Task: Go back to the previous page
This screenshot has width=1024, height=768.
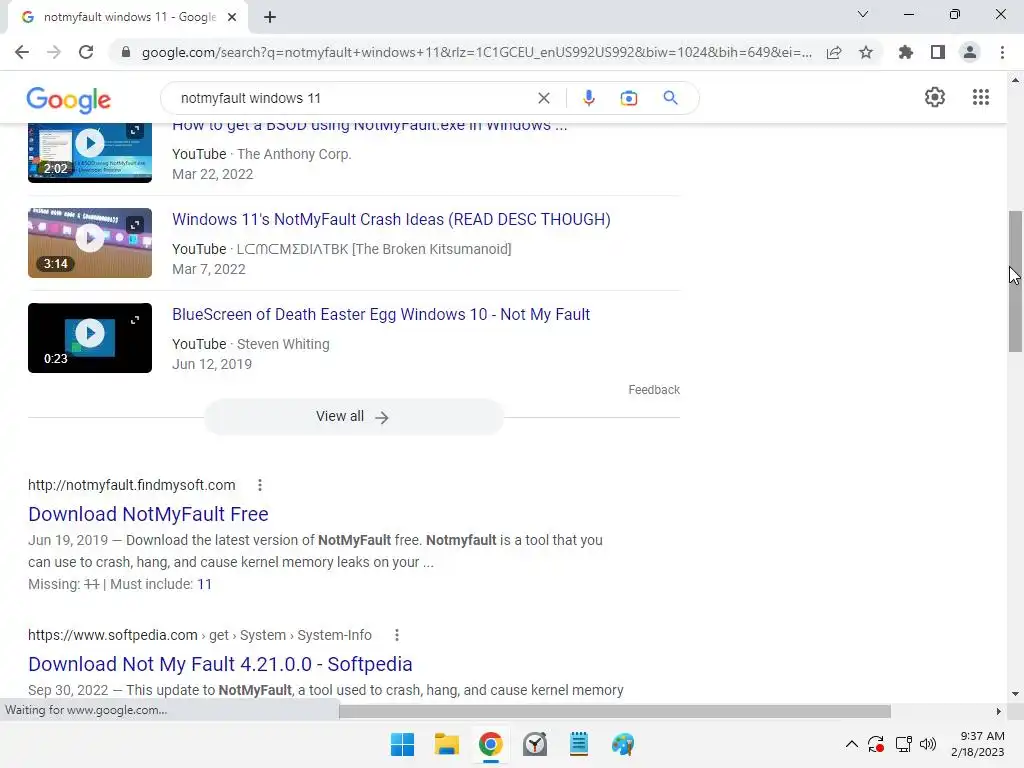Action: click(x=22, y=52)
